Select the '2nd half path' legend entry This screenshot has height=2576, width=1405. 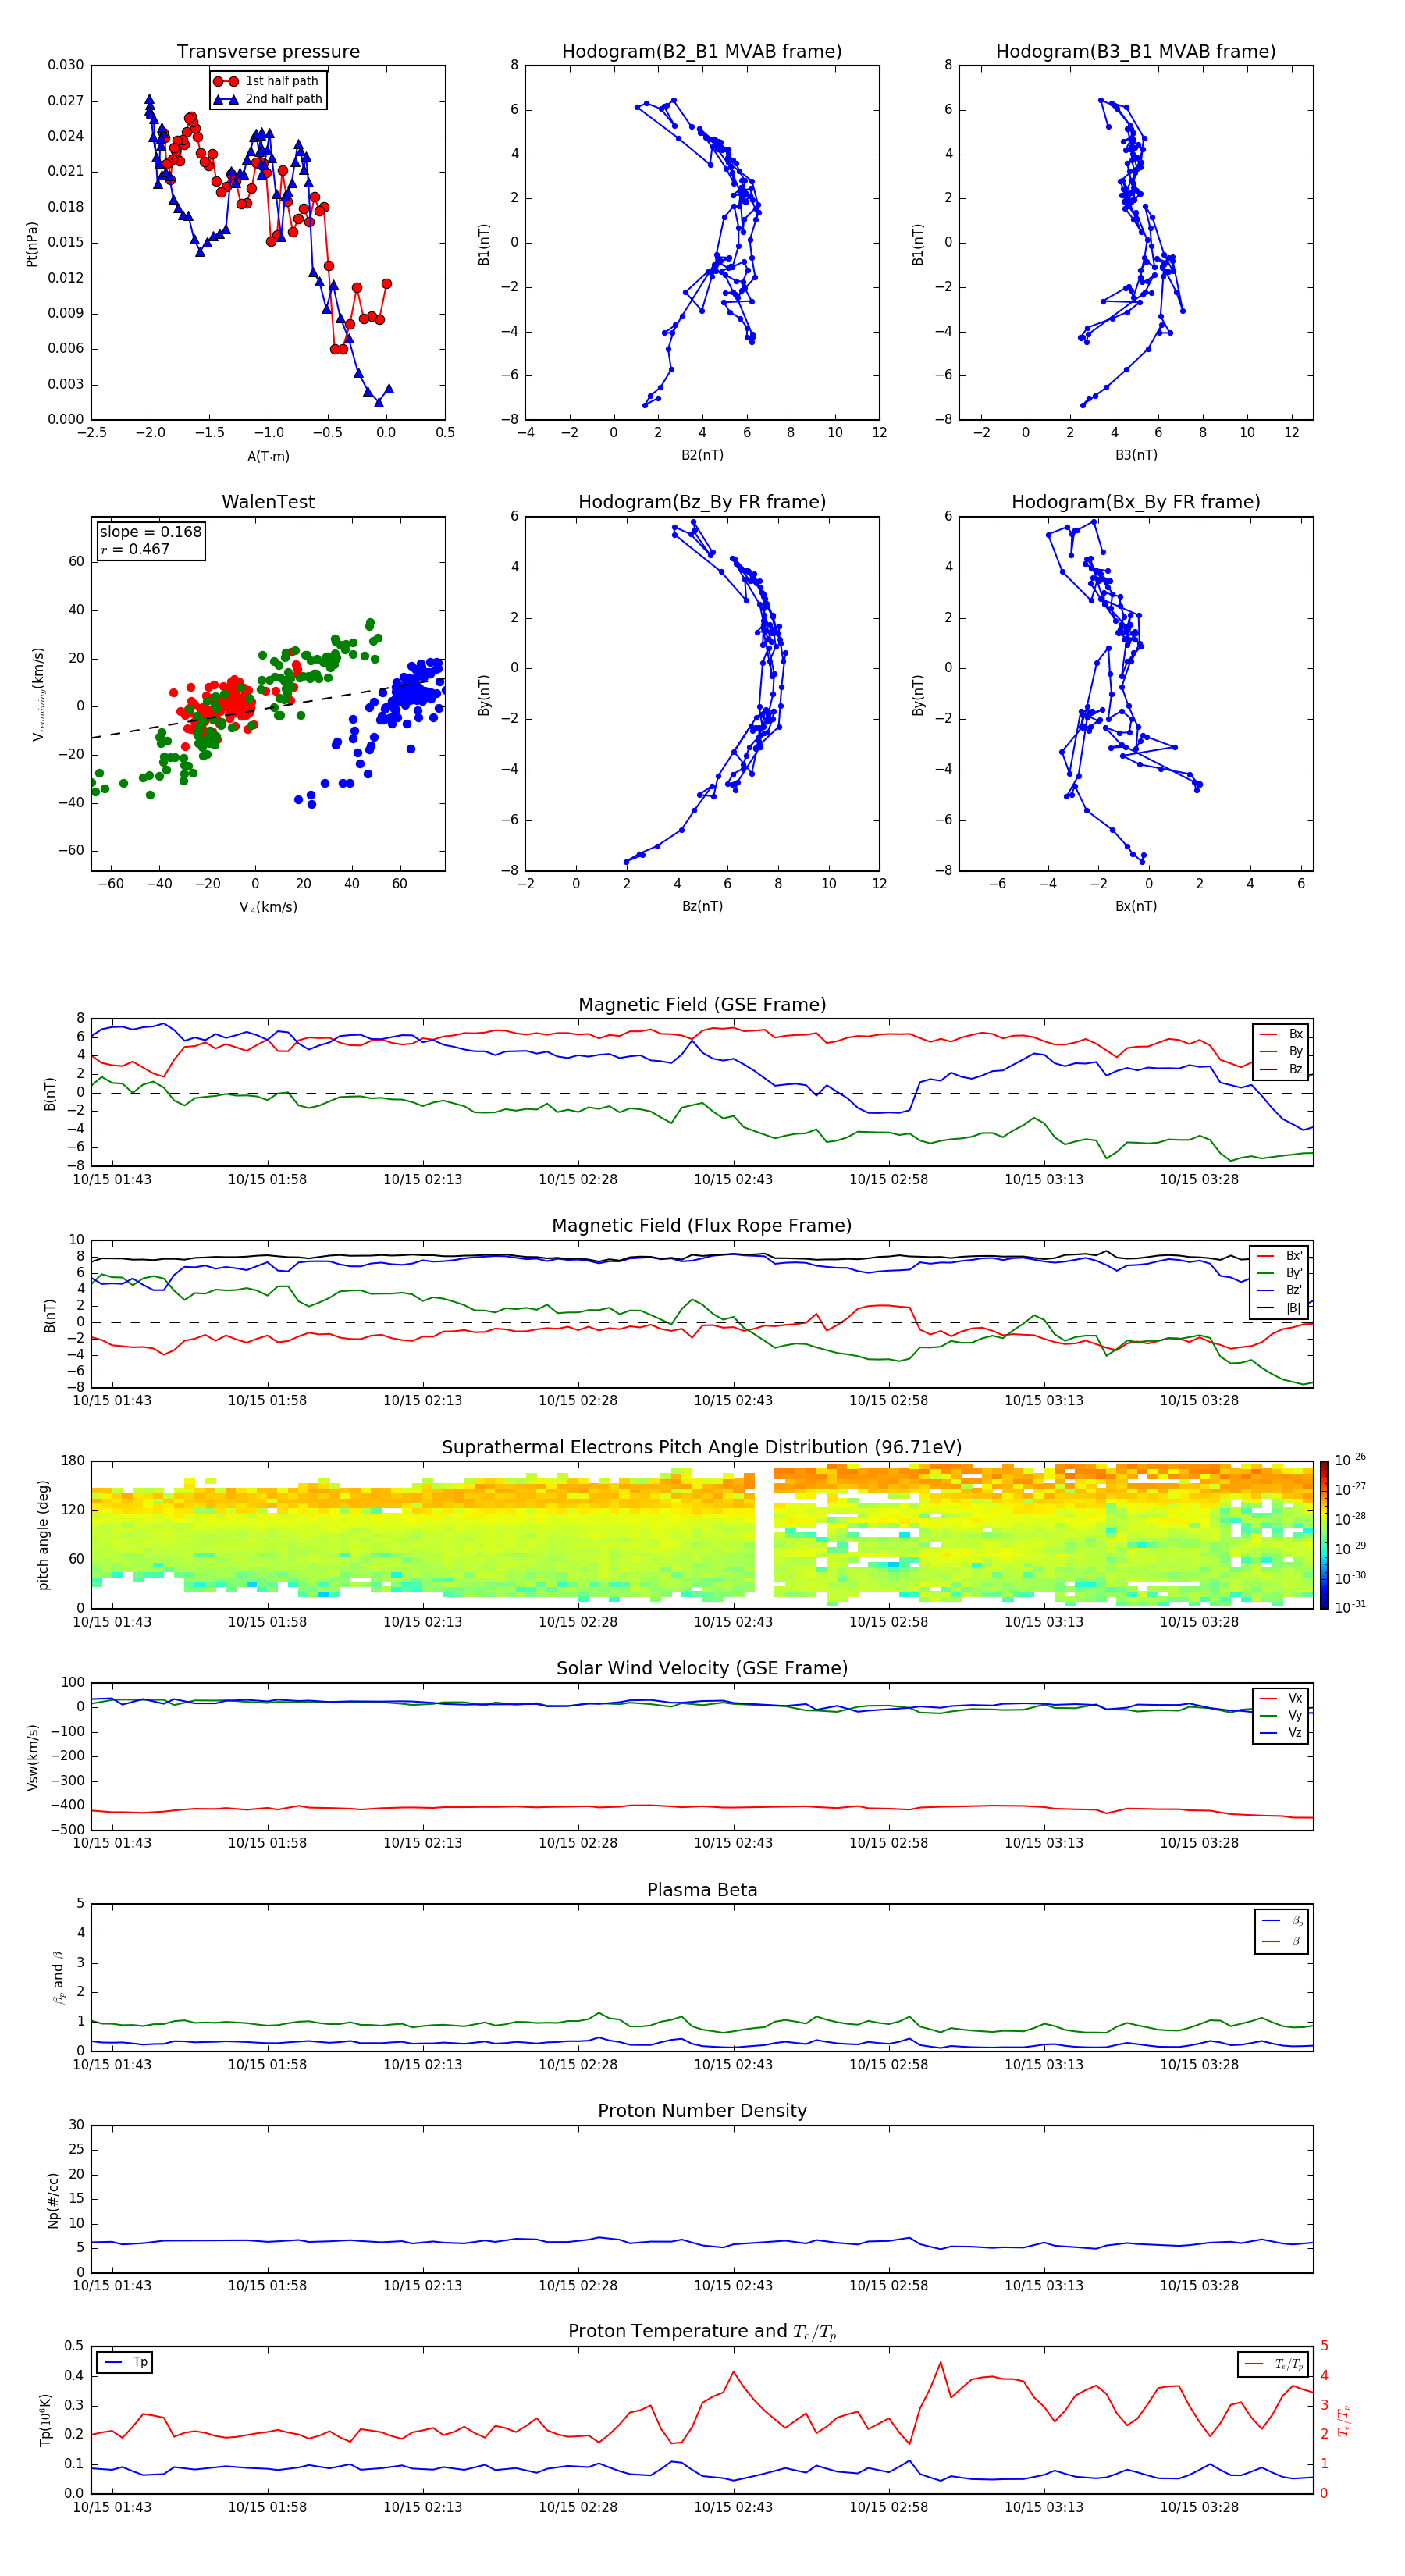[267, 99]
